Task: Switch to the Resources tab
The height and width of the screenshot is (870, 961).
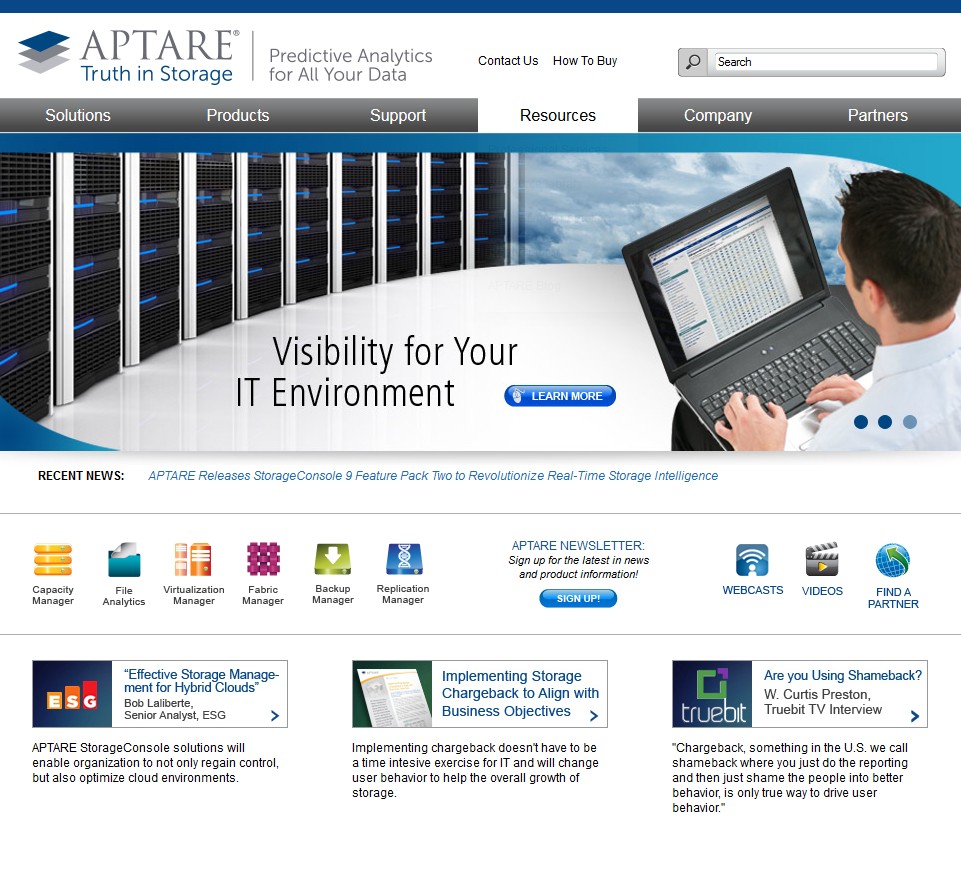Action: pos(558,115)
